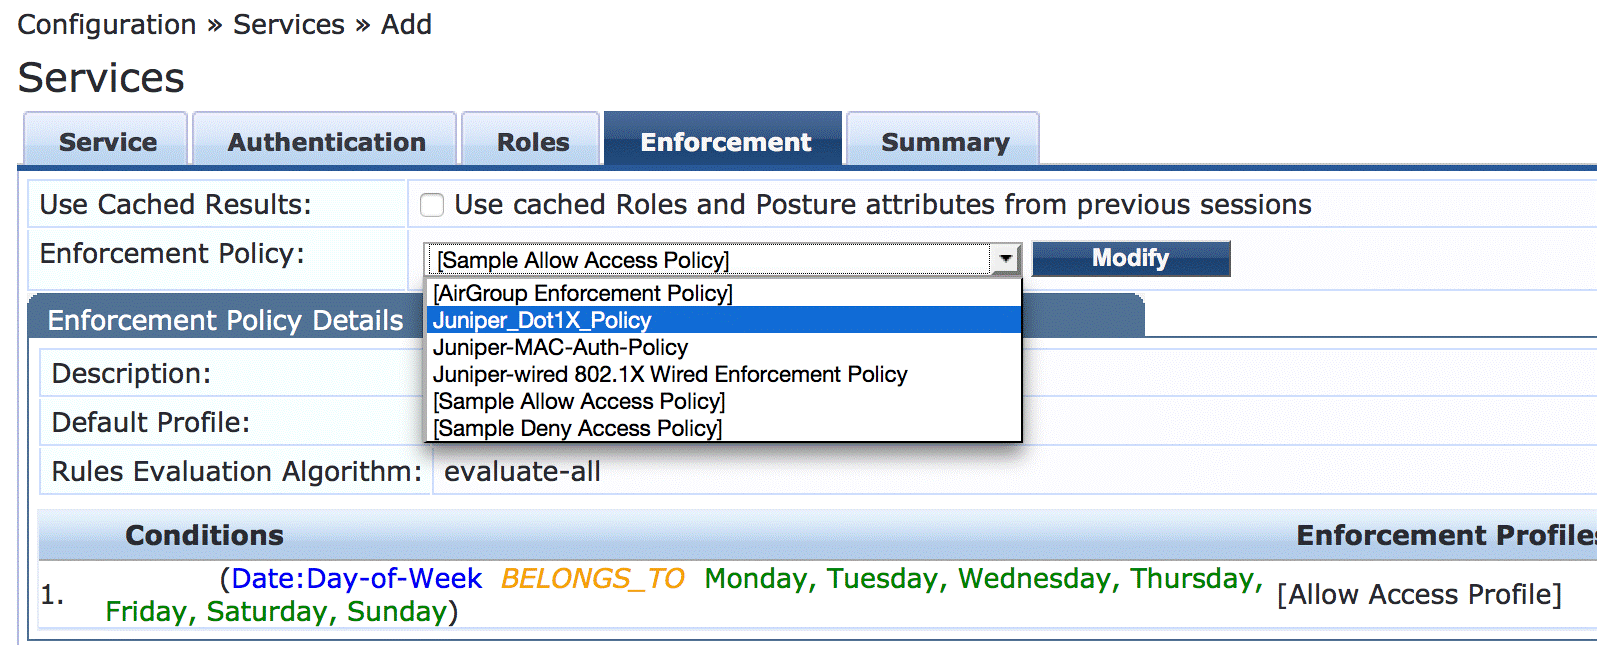1597x645 pixels.
Task: Click the Date:Day-of-Week condition text
Action: 356,578
